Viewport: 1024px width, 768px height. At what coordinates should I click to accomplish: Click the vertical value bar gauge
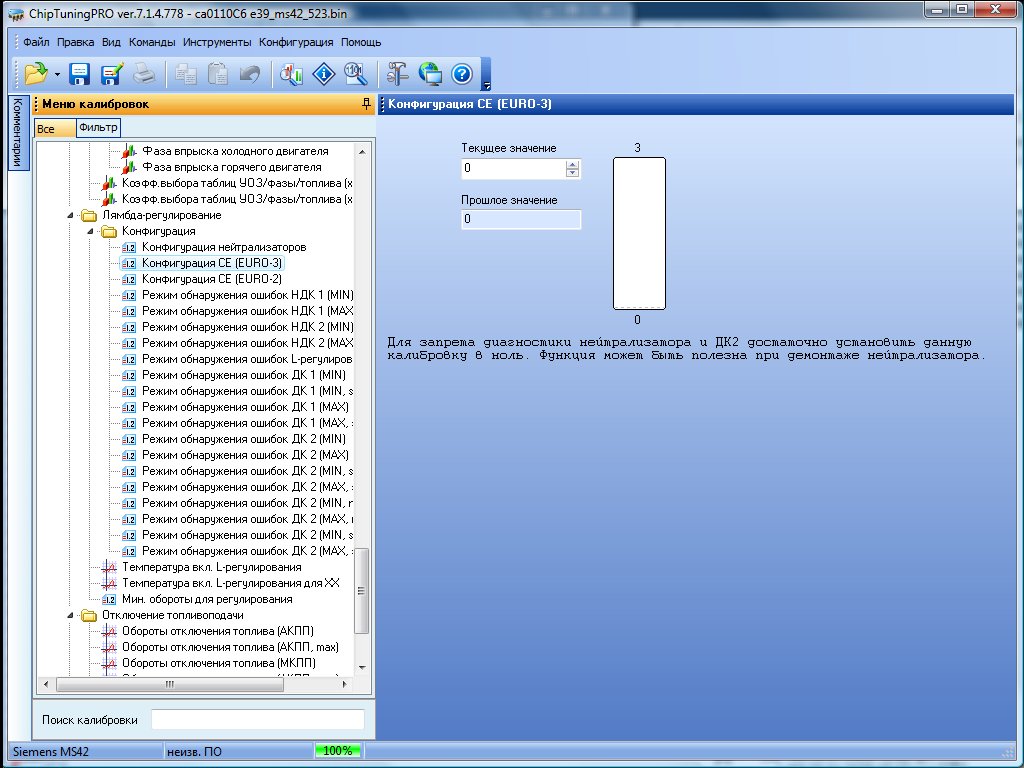point(639,234)
